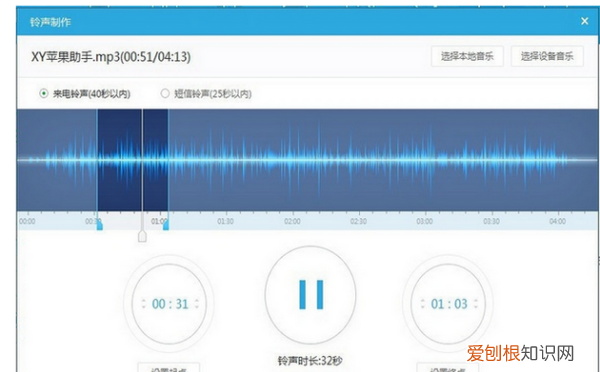Click the 01:03 end time value
600x372 pixels.
pyautogui.click(x=449, y=304)
